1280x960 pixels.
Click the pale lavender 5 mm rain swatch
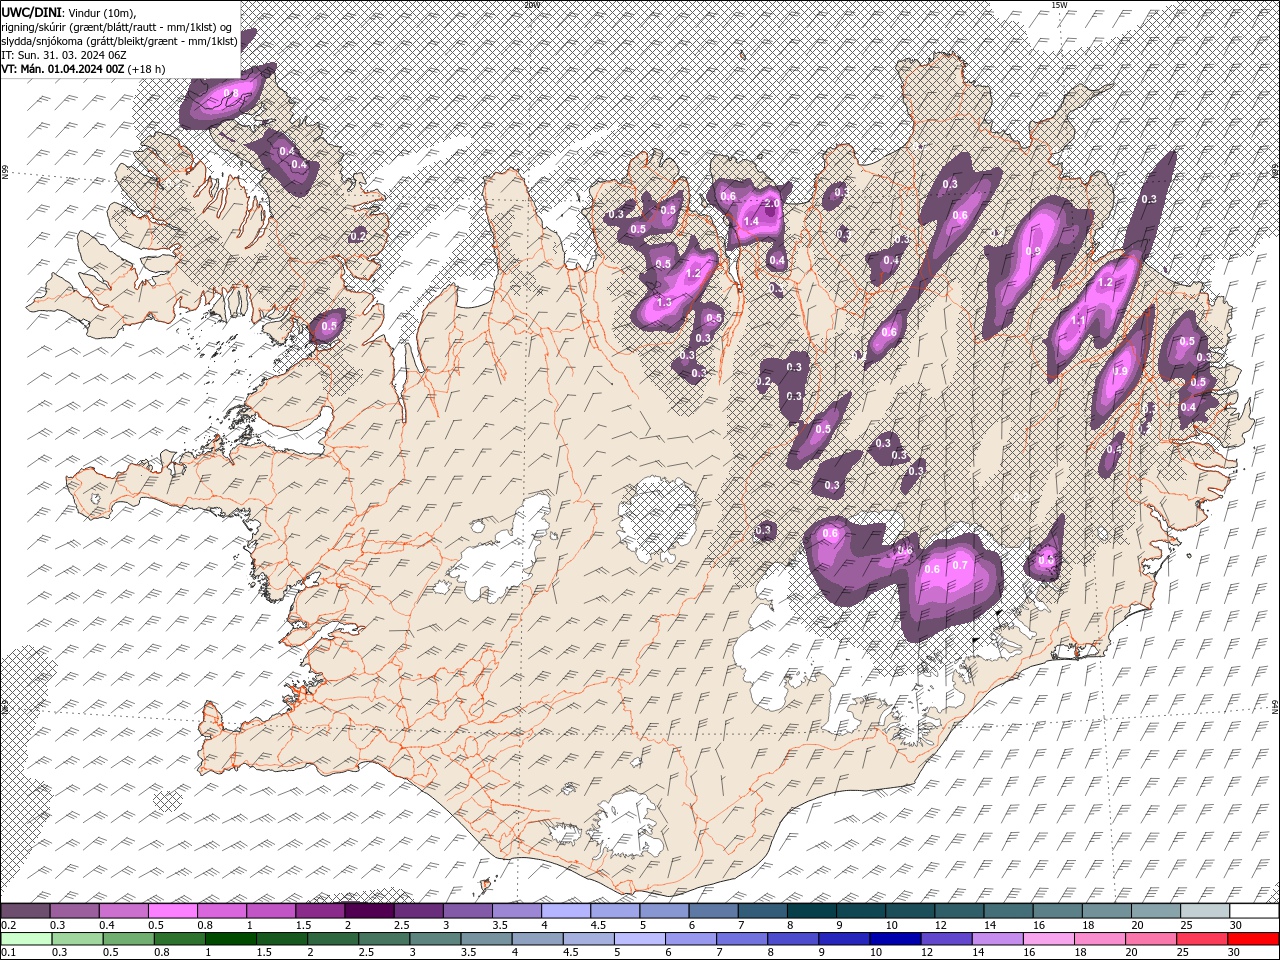639,939
